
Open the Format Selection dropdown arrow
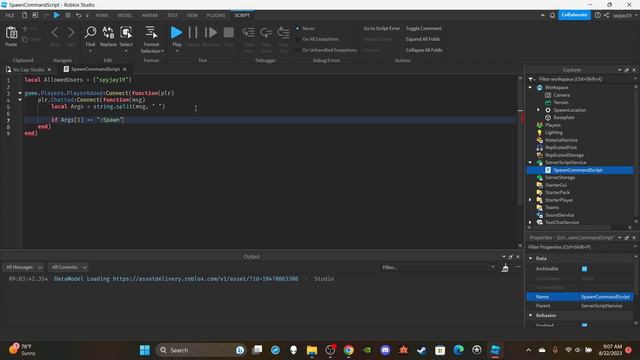pyautogui.click(x=162, y=51)
